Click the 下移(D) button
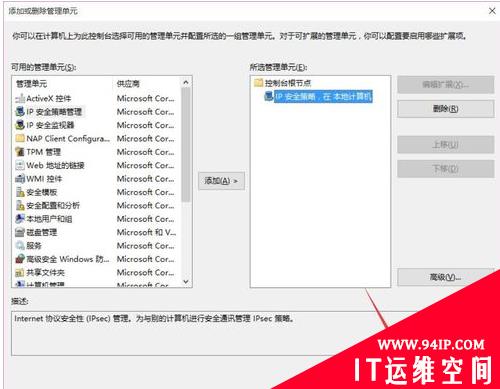The width and height of the screenshot is (500, 389). (445, 169)
